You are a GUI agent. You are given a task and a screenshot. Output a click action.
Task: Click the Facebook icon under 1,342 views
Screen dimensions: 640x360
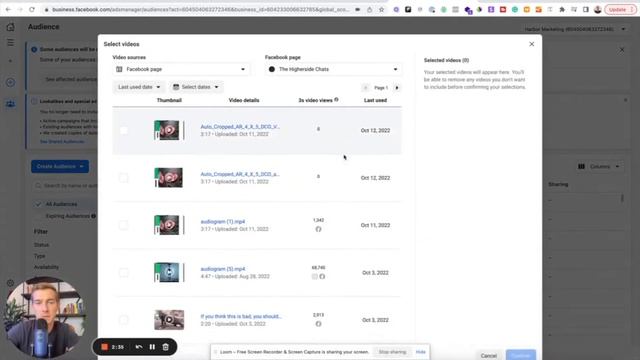coord(318,229)
